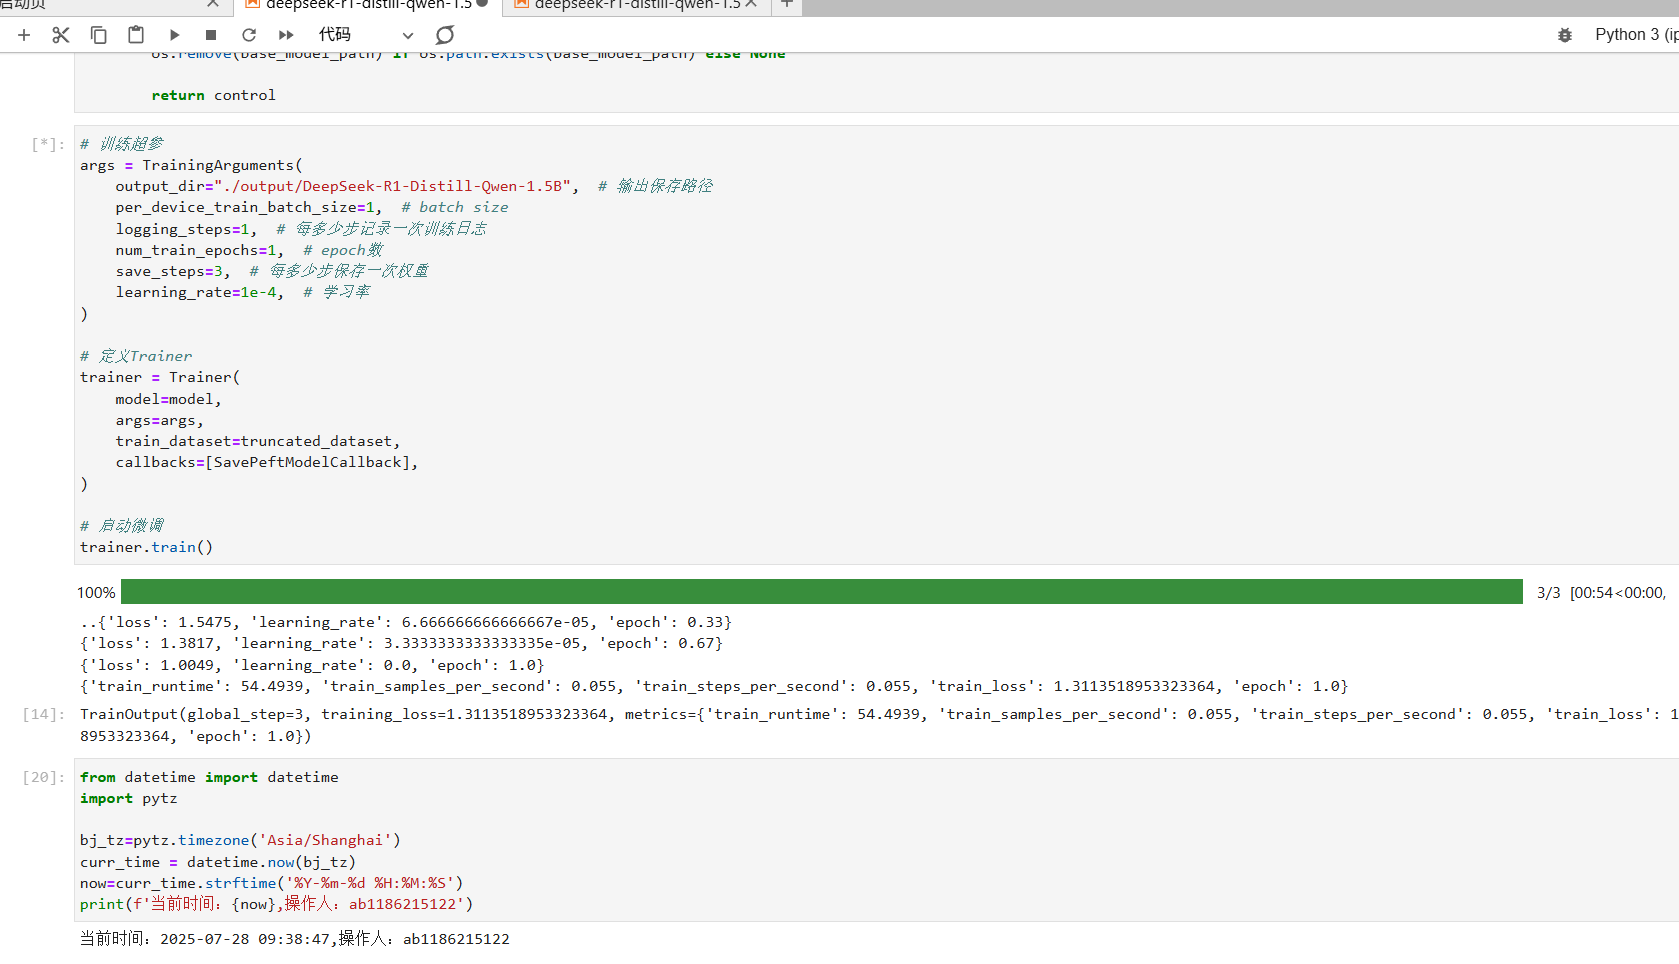
Task: Open the Python 3 kernel selector
Action: pyautogui.click(x=1635, y=35)
